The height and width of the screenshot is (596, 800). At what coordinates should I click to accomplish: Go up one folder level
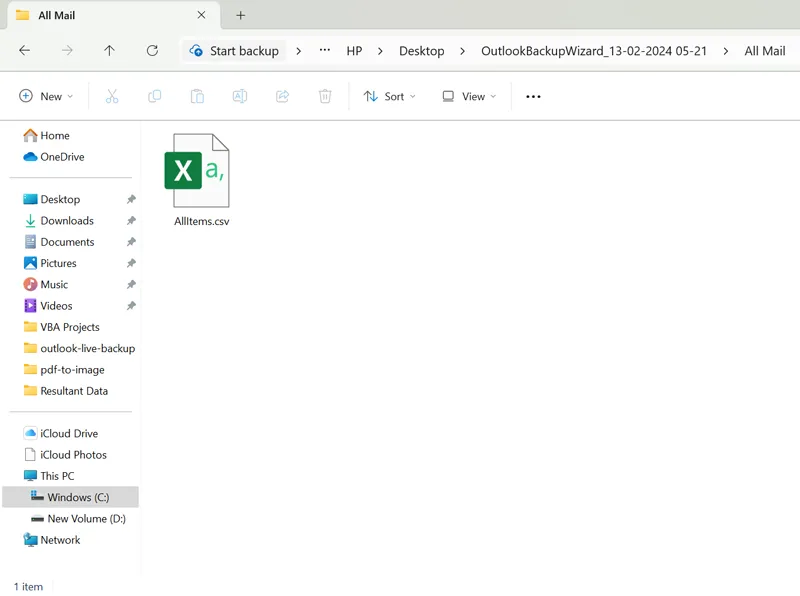[x=109, y=51]
